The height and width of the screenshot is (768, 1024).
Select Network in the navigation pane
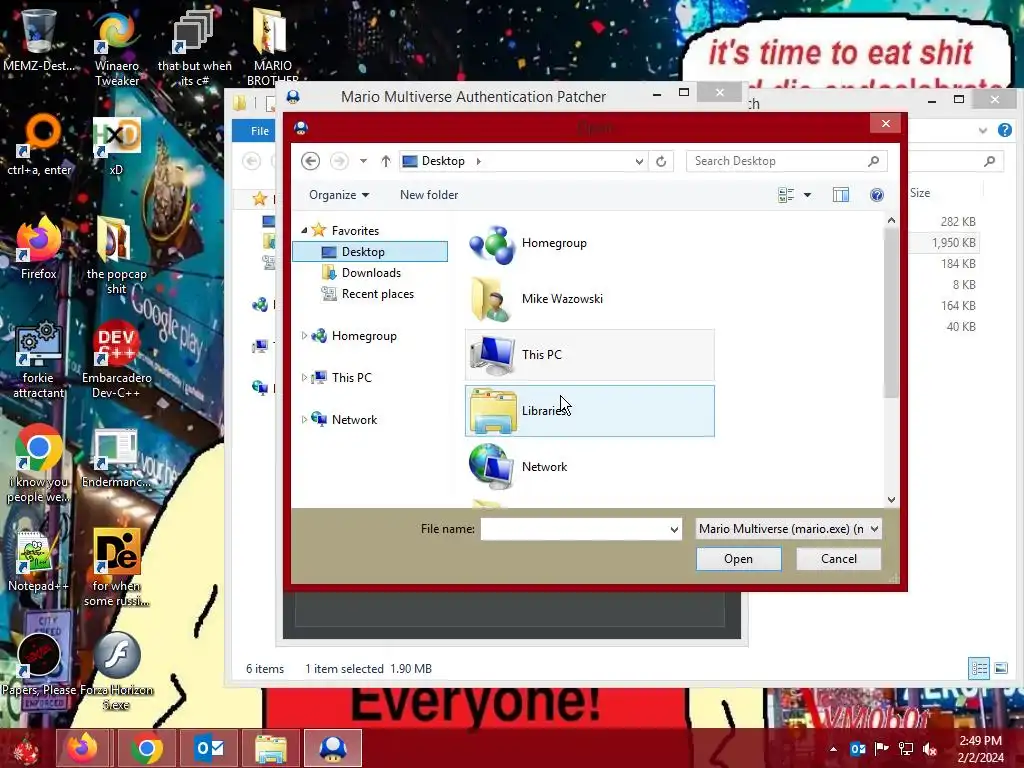(354, 419)
